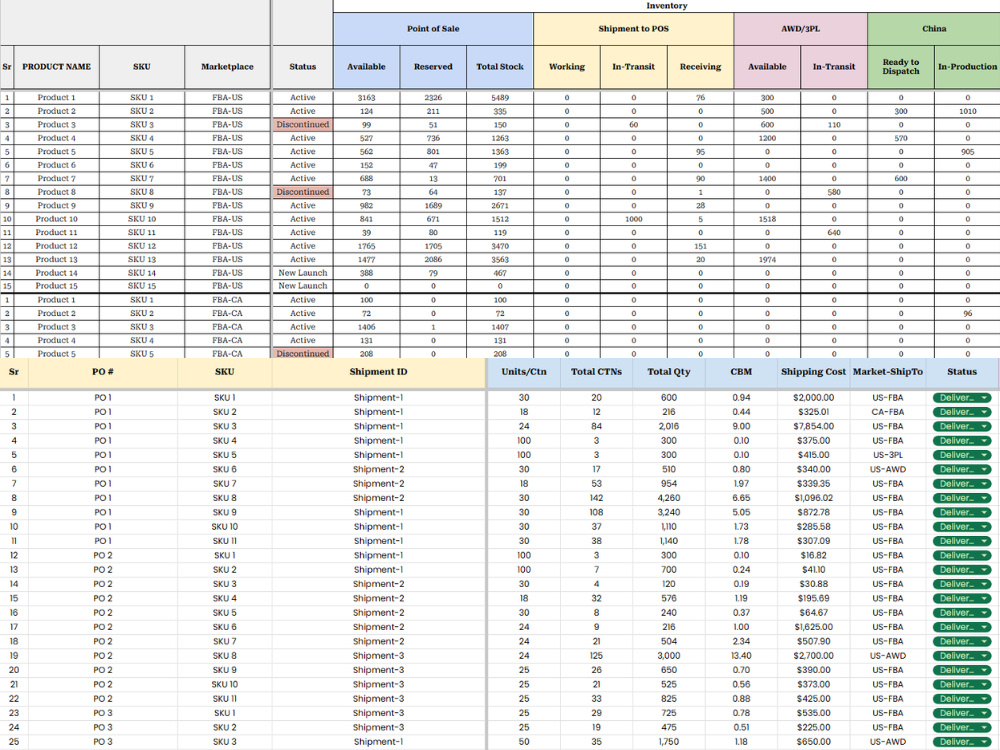Select the 'Marketplace' column header

[x=227, y=66]
